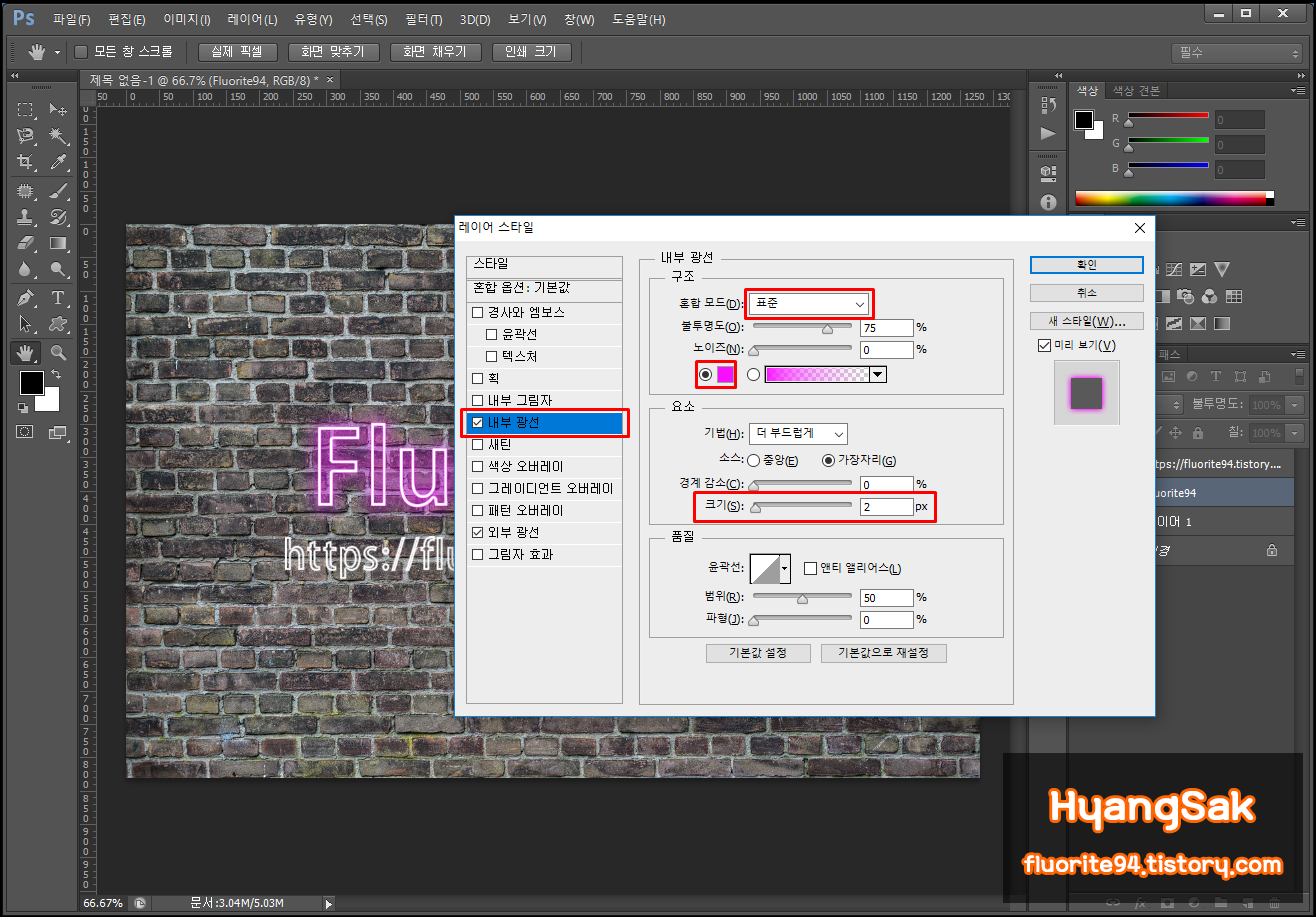The image size is (1316, 917).
Task: Reset default black and white colors
Action: tap(22, 408)
